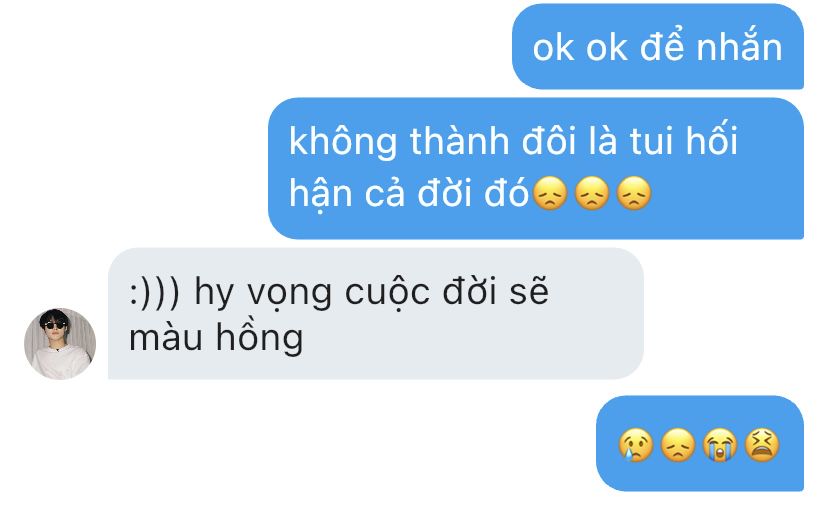This screenshot has width=828, height=512.
Task: Select the "ok ok để nhắn" message bubble
Action: click(657, 46)
